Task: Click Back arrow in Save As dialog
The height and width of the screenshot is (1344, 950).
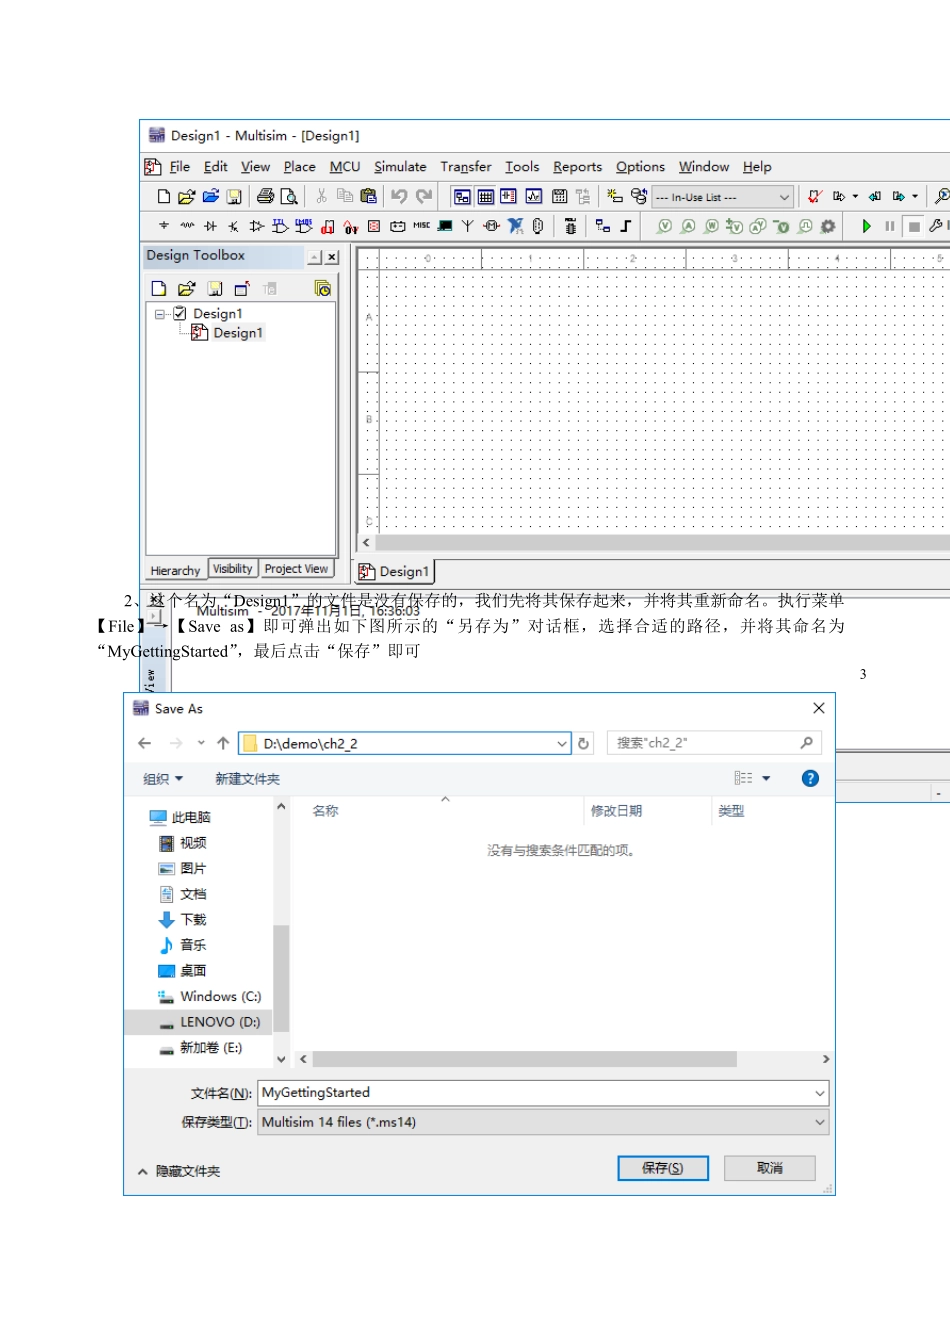Action: (x=144, y=743)
